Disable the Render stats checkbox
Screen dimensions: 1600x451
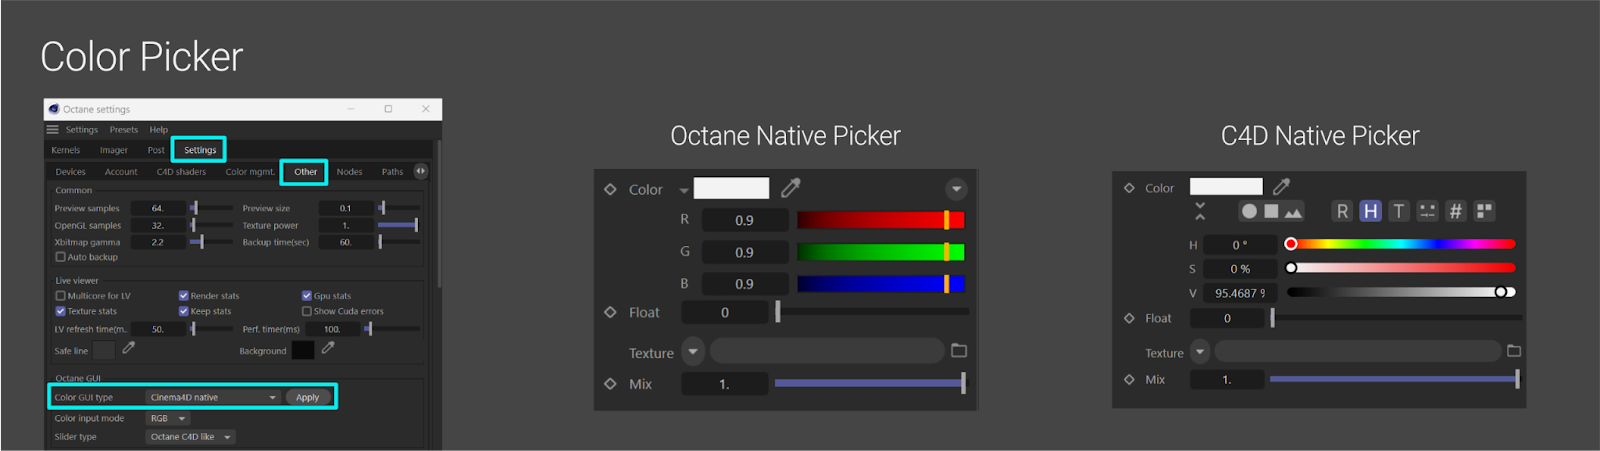[x=184, y=296]
